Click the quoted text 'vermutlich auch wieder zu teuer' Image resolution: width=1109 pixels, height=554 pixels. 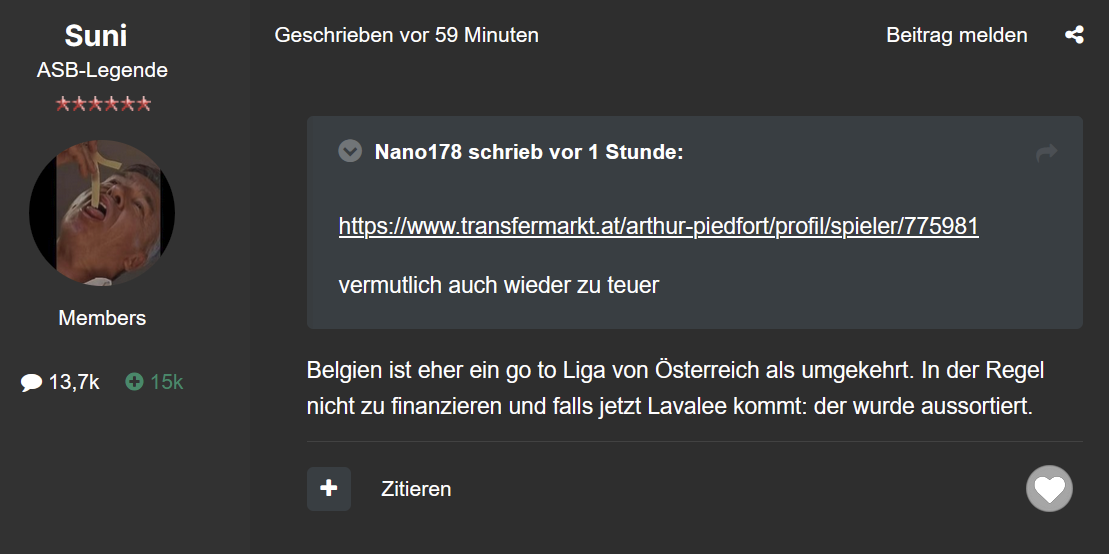click(498, 284)
